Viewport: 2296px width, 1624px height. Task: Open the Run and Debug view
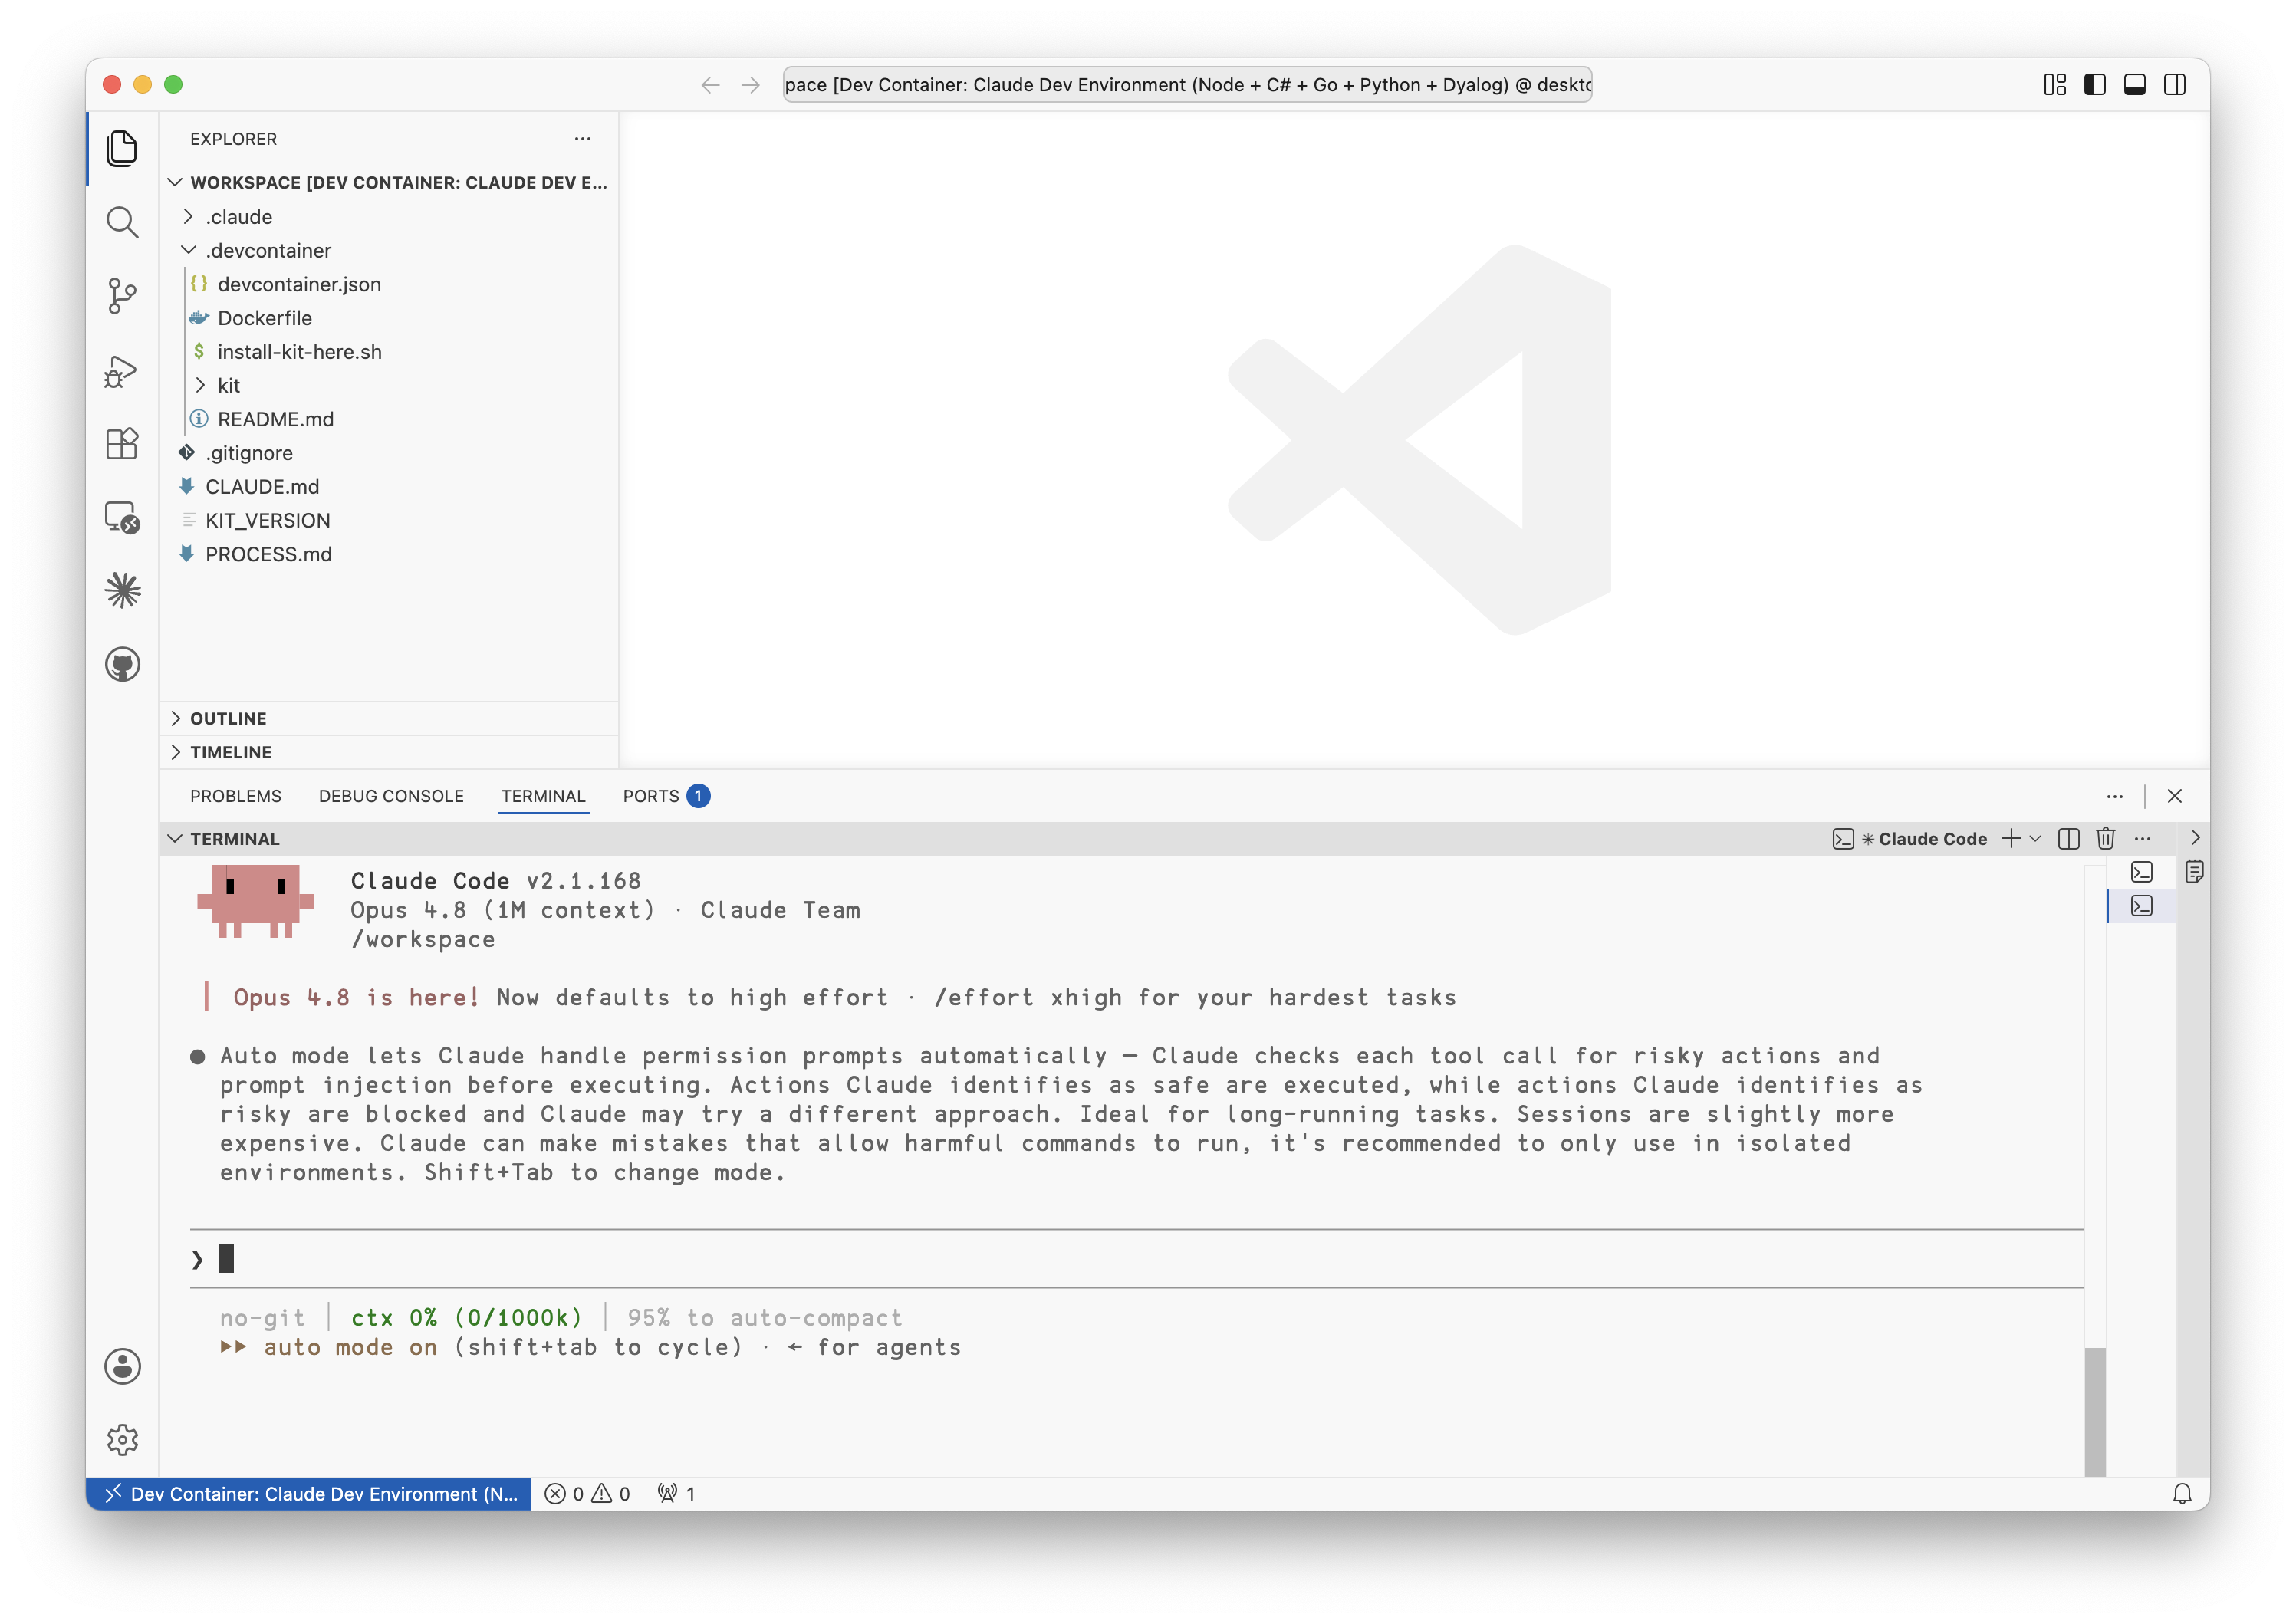pyautogui.click(x=122, y=370)
